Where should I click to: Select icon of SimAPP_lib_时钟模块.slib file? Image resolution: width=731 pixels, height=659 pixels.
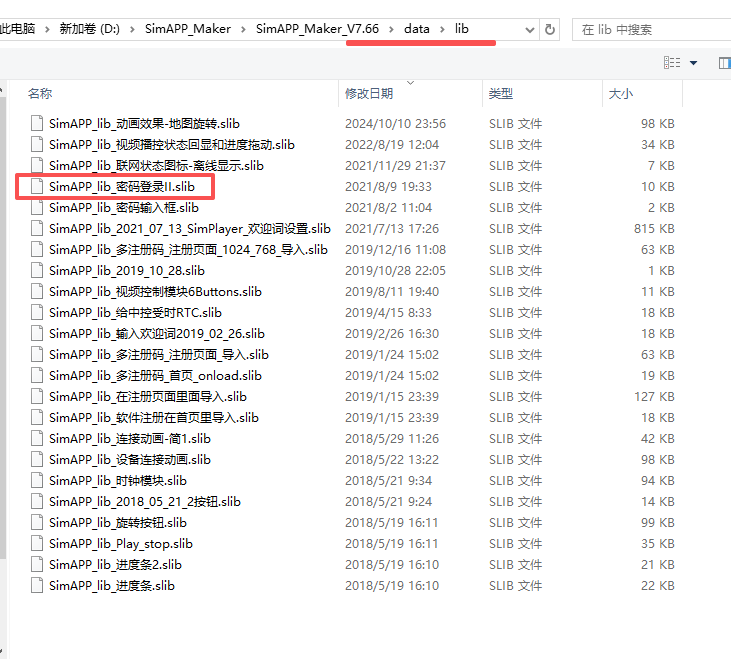38,481
